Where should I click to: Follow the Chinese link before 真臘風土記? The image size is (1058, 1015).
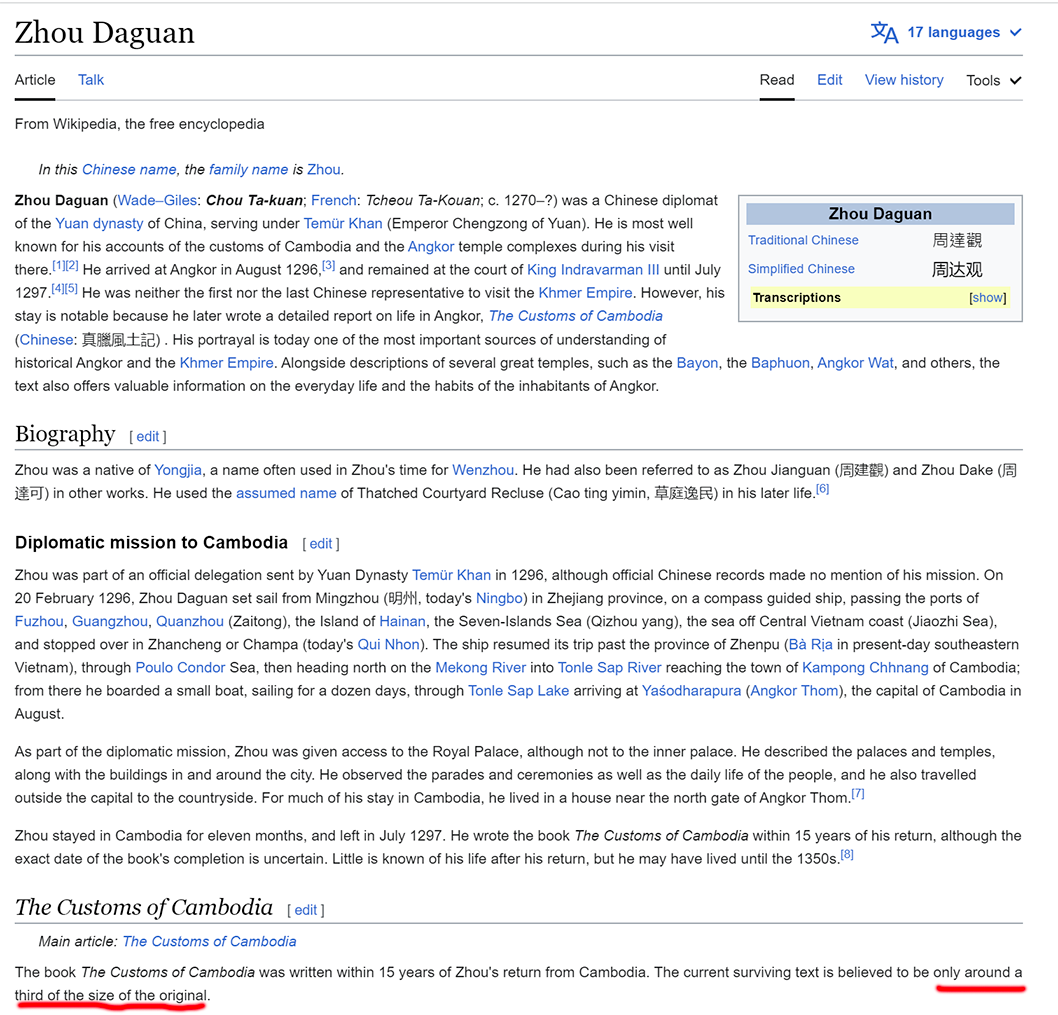46,339
